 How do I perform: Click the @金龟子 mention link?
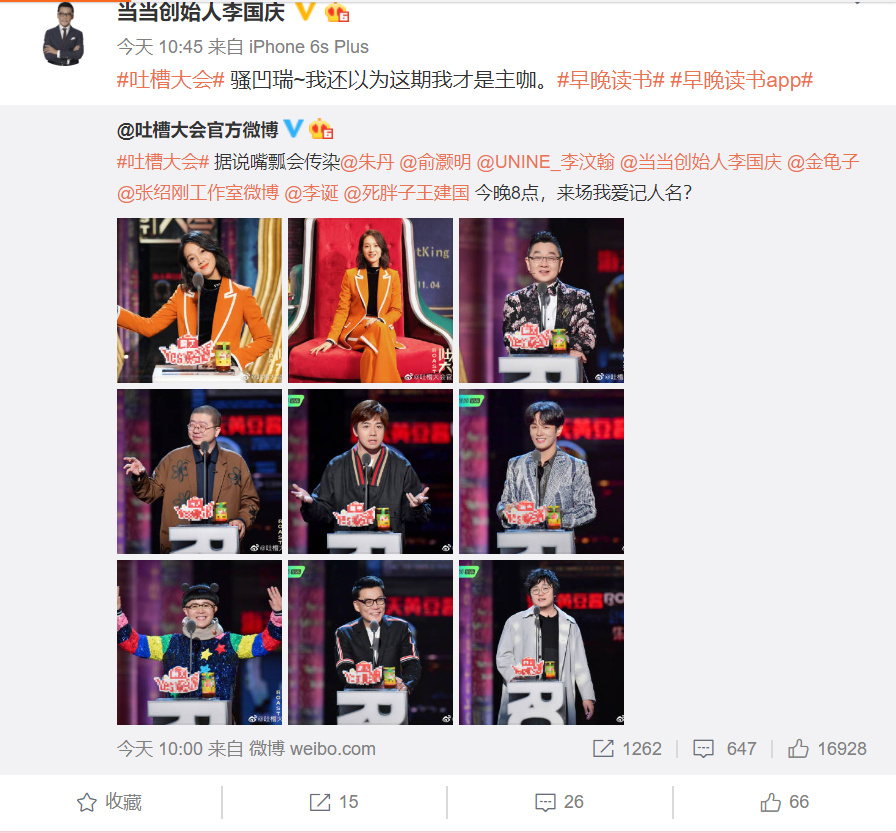(823, 162)
